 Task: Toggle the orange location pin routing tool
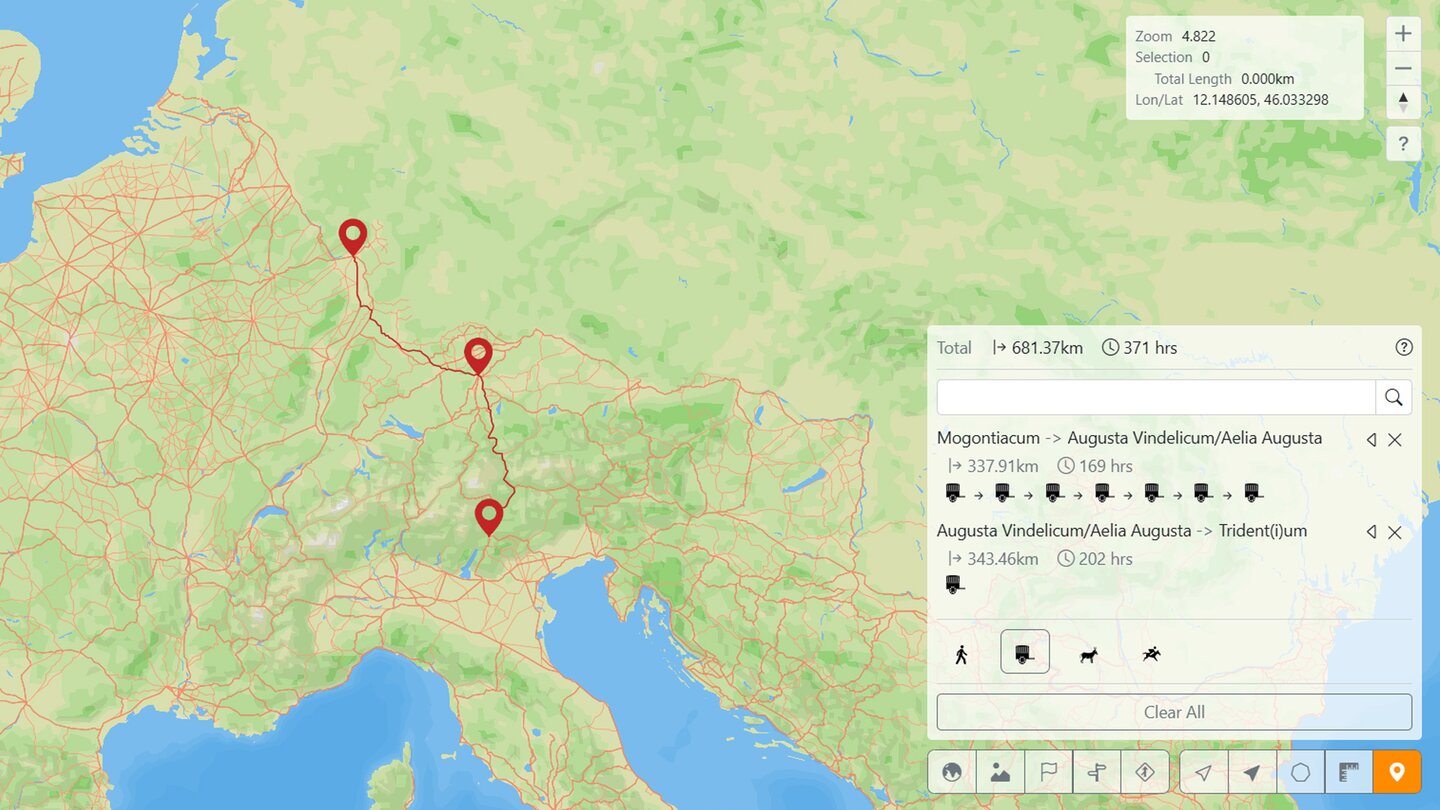click(x=1397, y=772)
